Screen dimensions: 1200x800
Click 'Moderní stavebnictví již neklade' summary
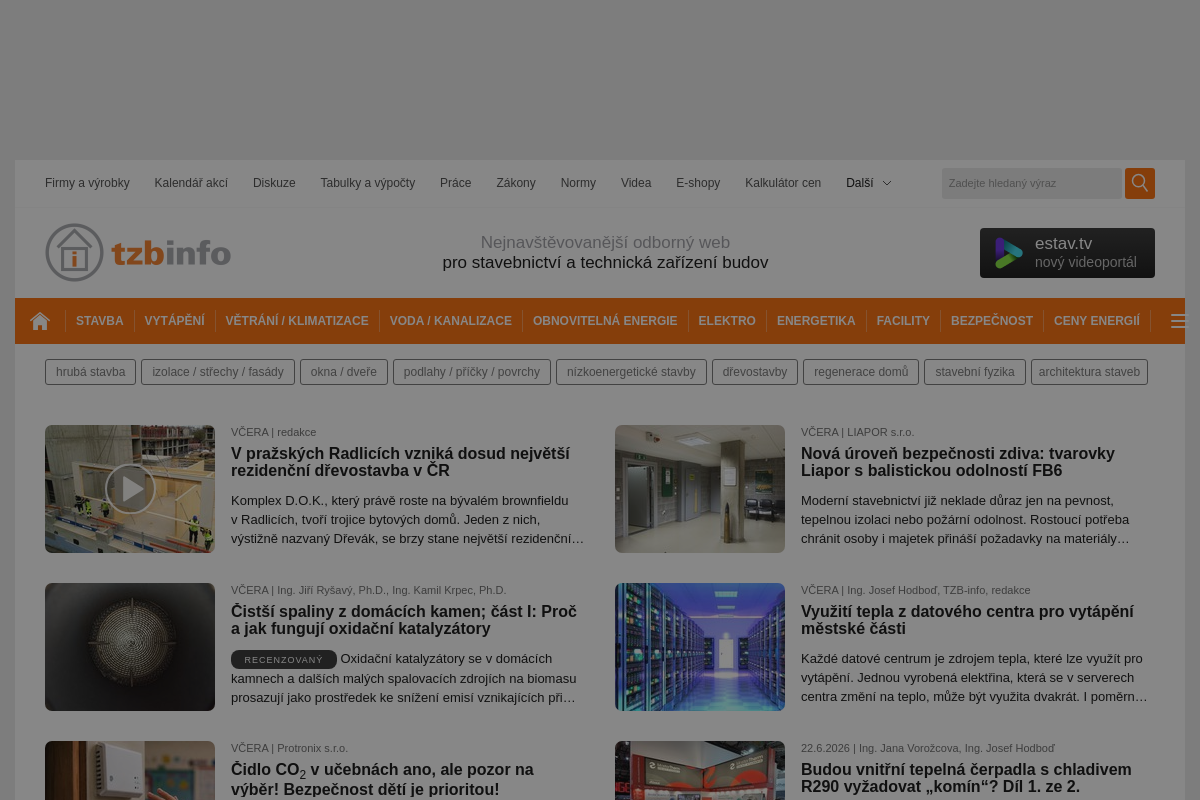tap(965, 520)
